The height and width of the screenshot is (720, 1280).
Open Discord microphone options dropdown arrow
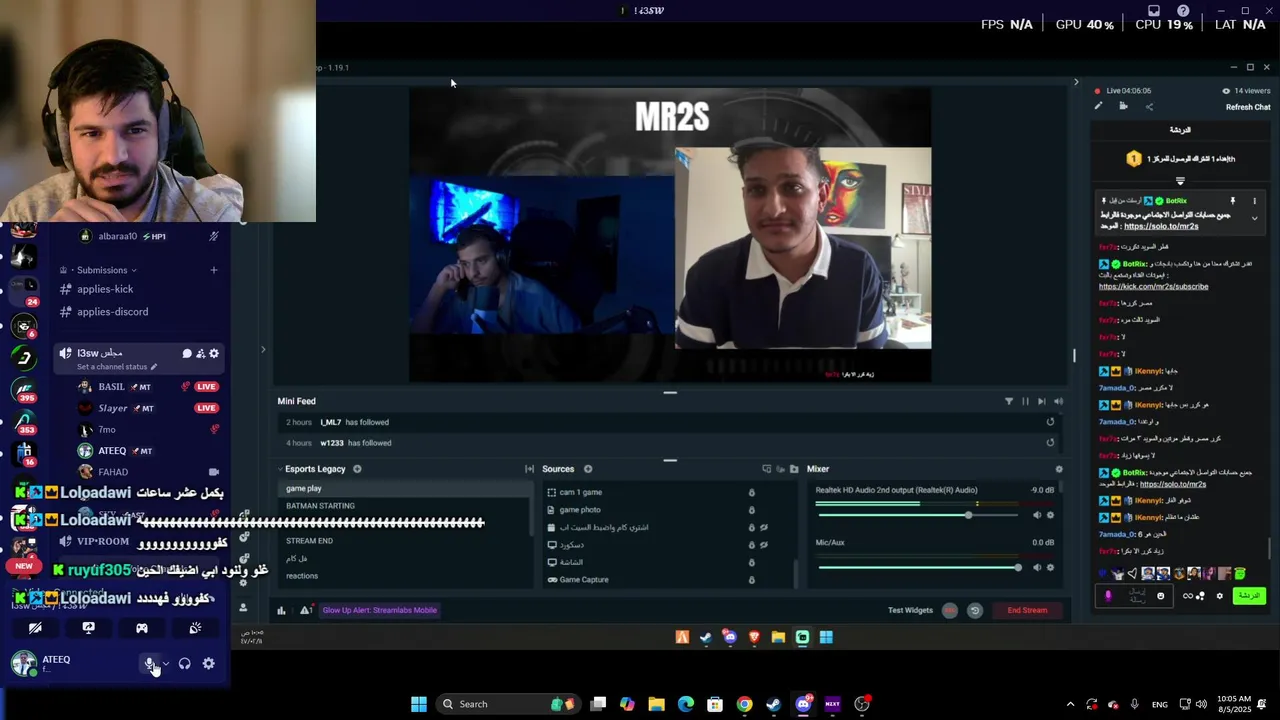click(166, 664)
